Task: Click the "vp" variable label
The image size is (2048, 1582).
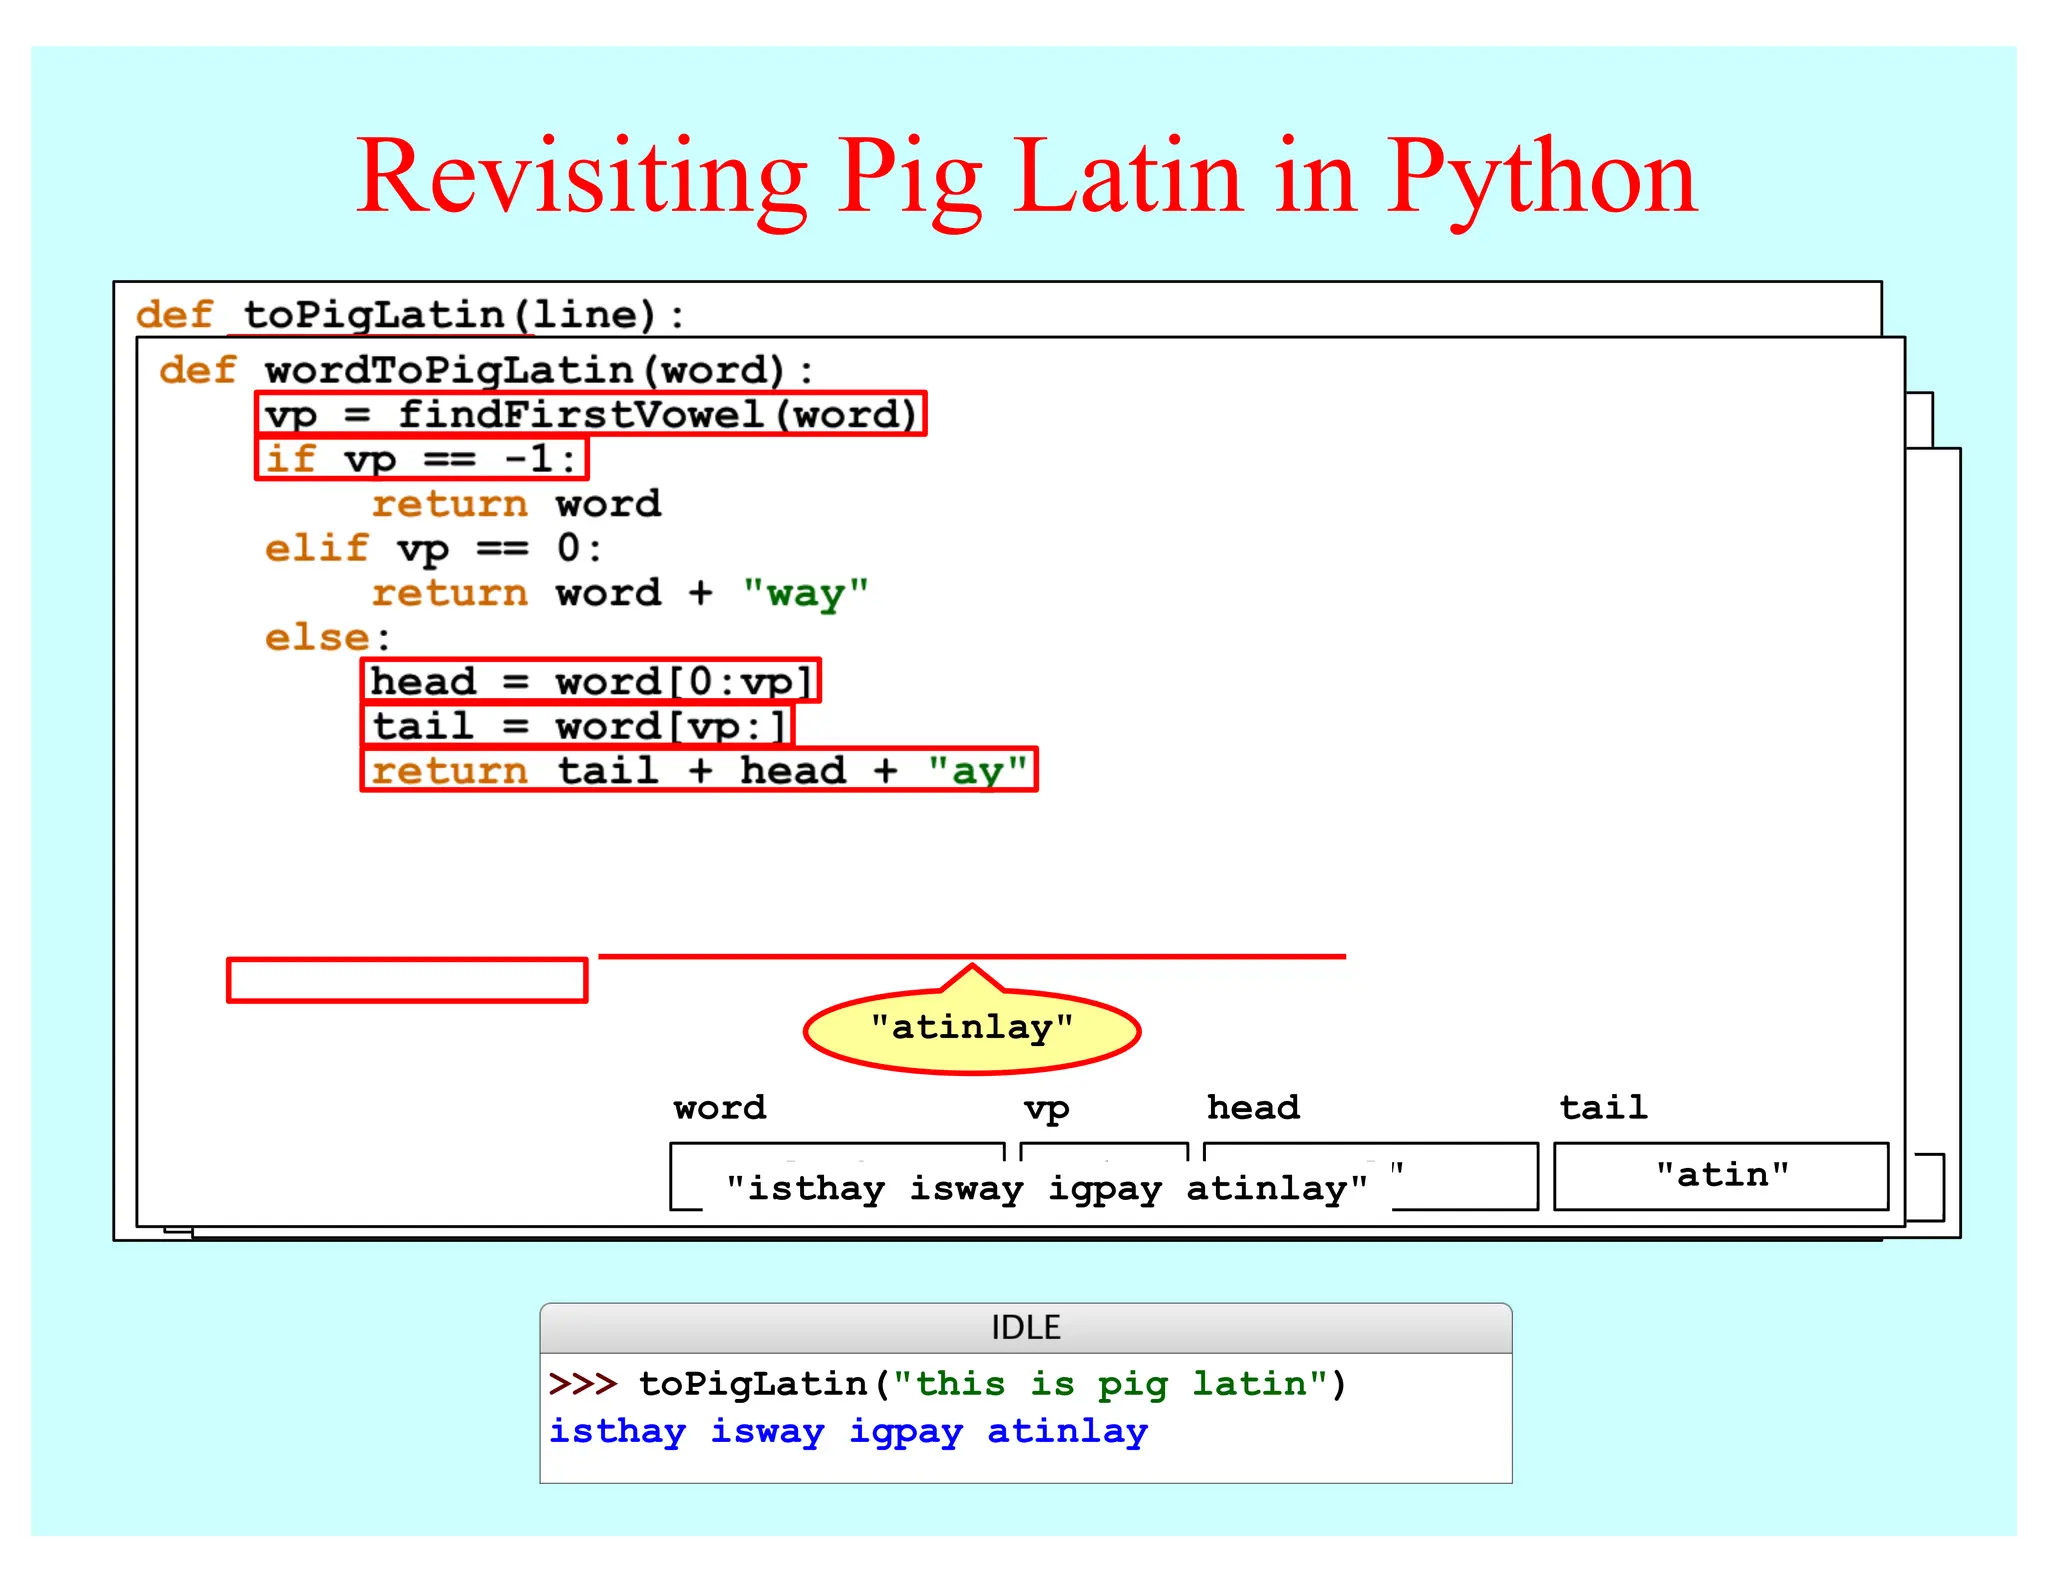Action: tap(1047, 1110)
